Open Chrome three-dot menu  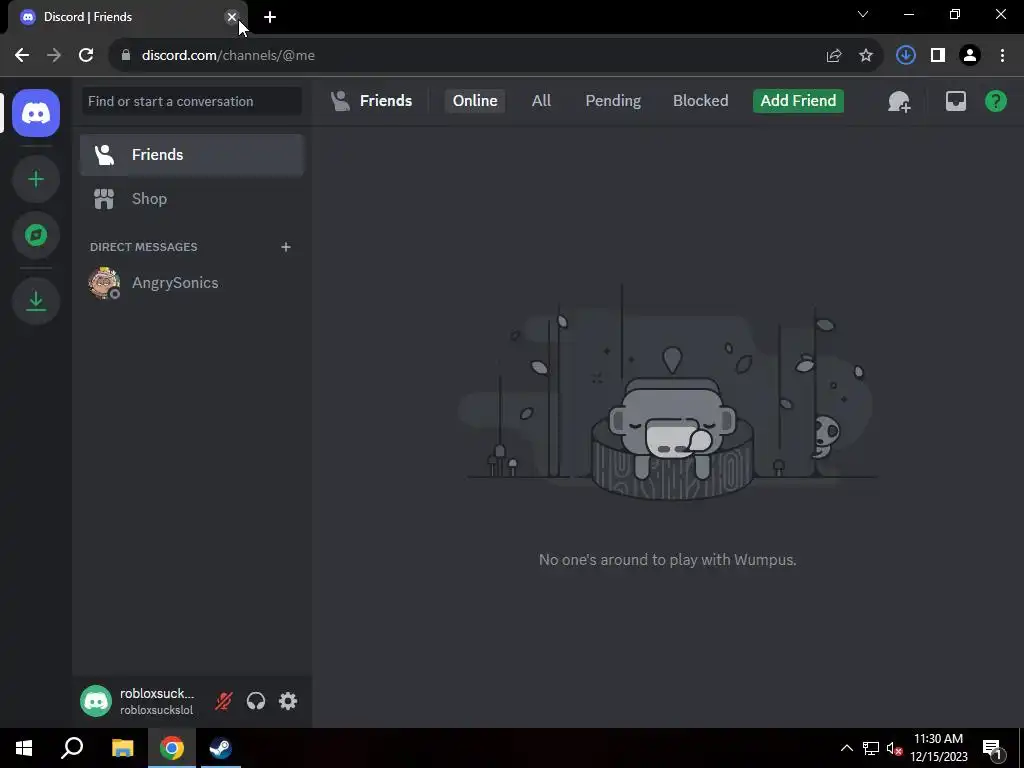1002,56
